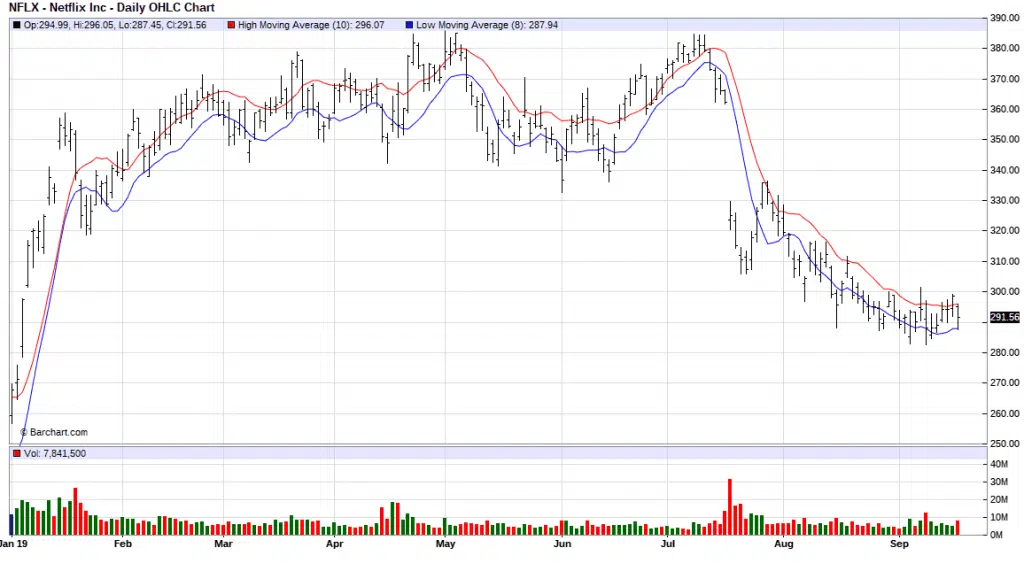
Task: Select the Low Moving Average (8) legend label
Action: click(x=483, y=24)
